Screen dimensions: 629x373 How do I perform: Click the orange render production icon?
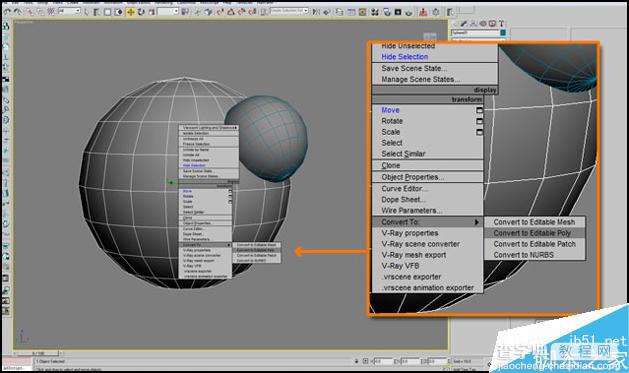point(423,12)
